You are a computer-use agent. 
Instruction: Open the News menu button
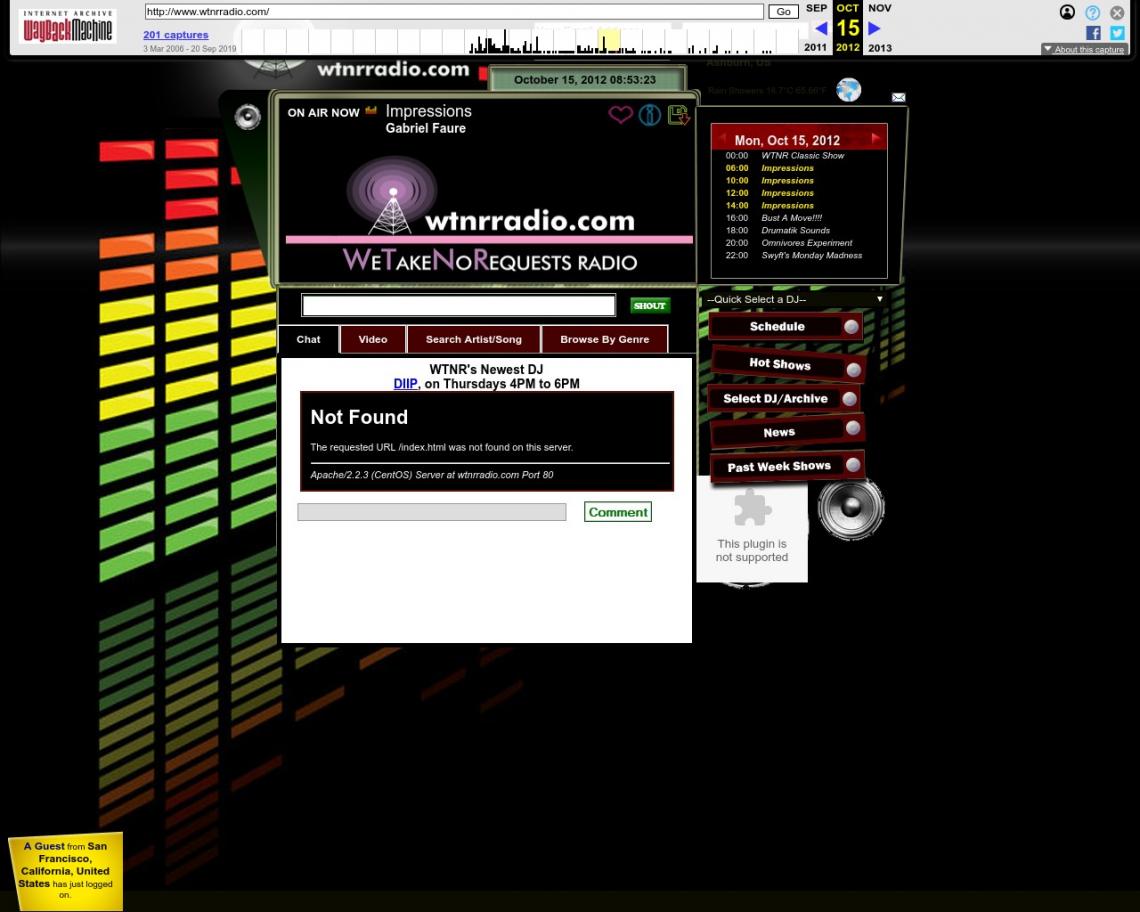(x=787, y=432)
